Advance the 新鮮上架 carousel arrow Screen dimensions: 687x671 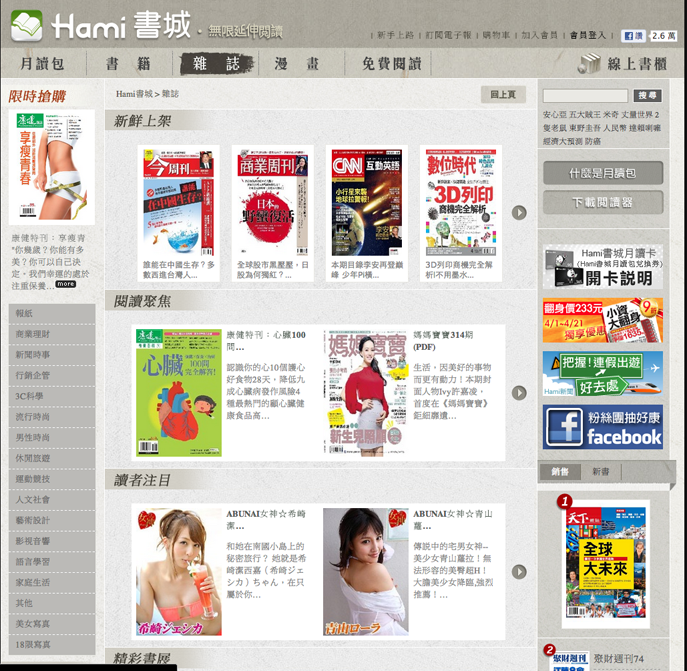coord(519,213)
